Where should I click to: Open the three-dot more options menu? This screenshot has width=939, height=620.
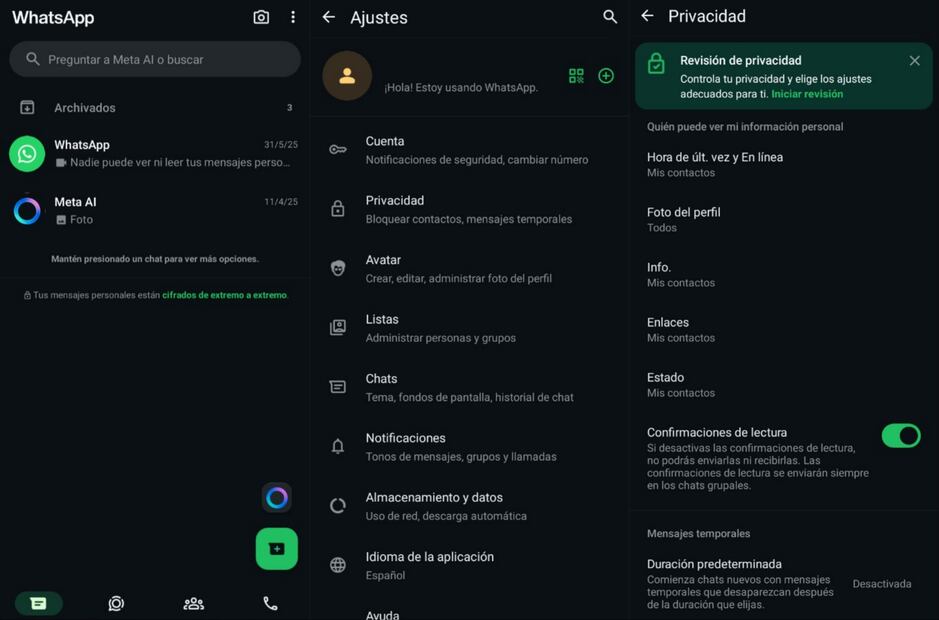tap(293, 17)
